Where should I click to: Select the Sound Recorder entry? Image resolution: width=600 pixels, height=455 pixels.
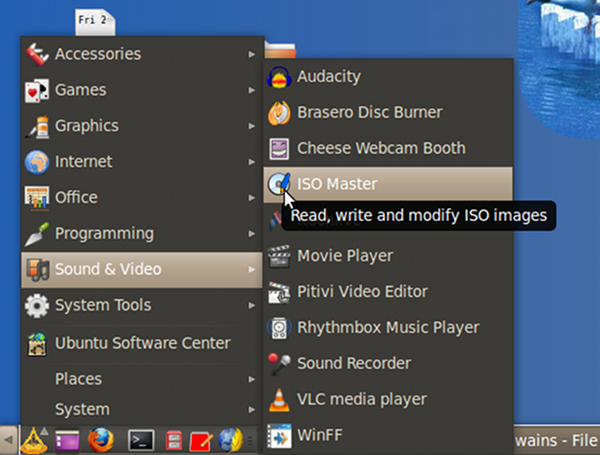388,364
